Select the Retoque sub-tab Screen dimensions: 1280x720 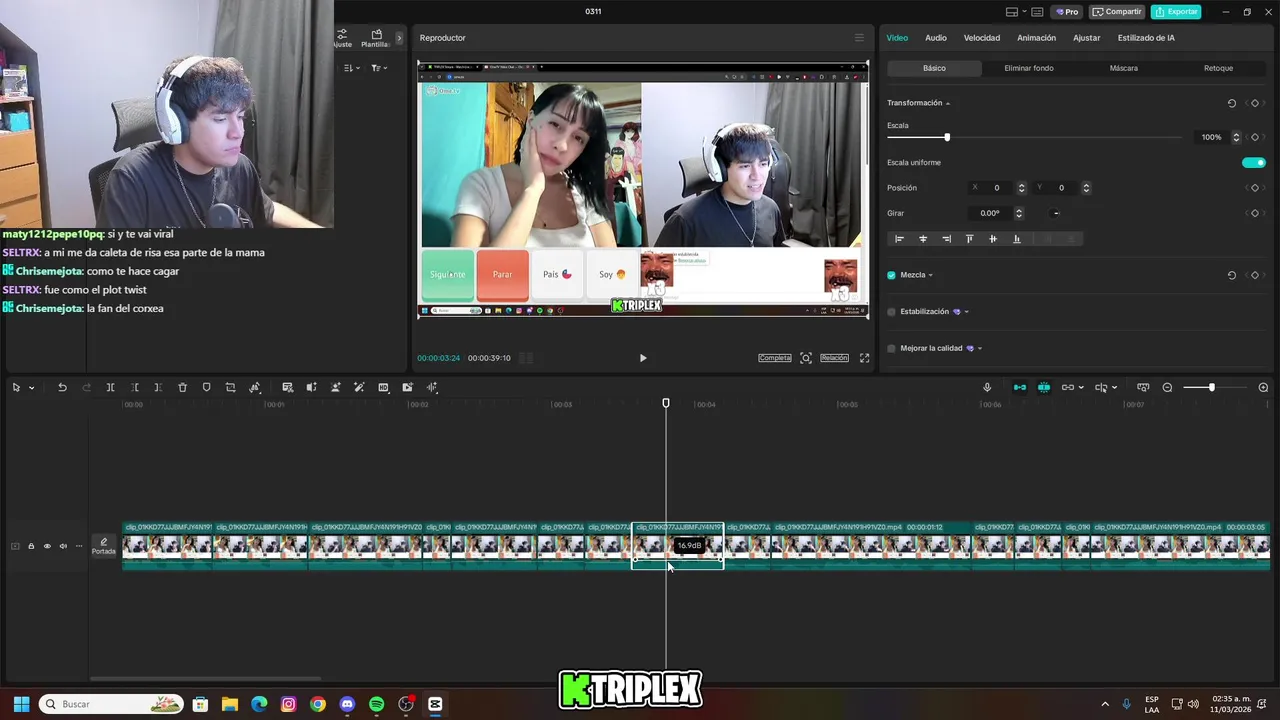1218,68
